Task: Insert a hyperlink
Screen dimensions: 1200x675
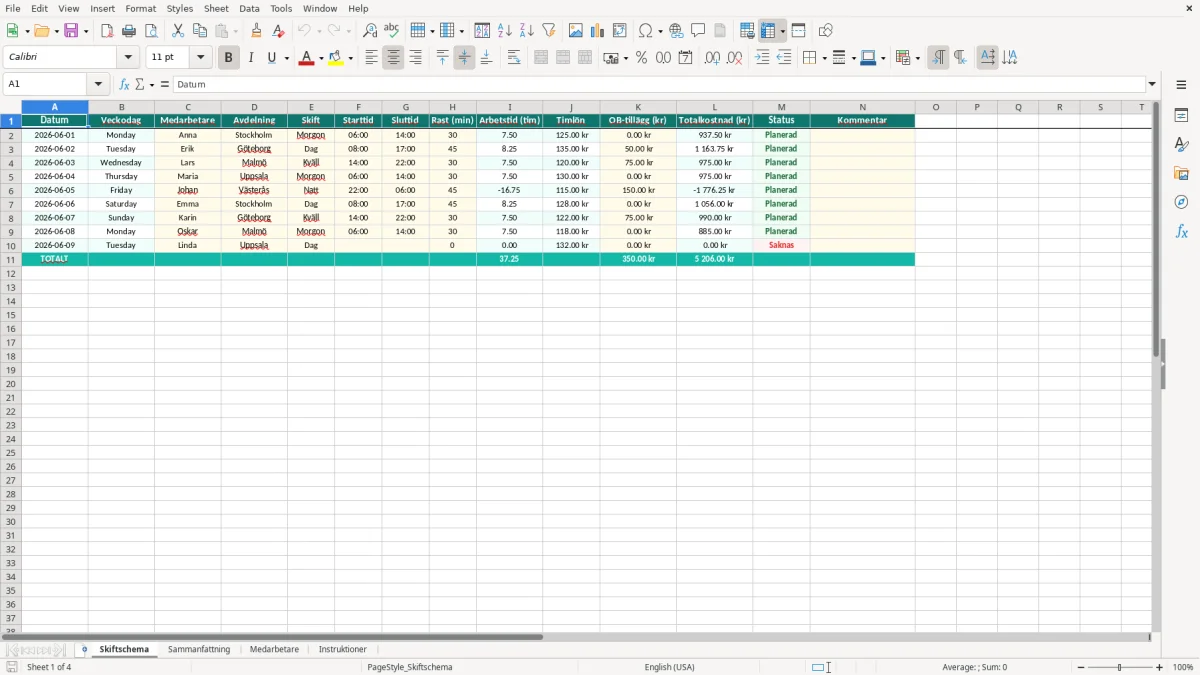Action: pos(676,30)
